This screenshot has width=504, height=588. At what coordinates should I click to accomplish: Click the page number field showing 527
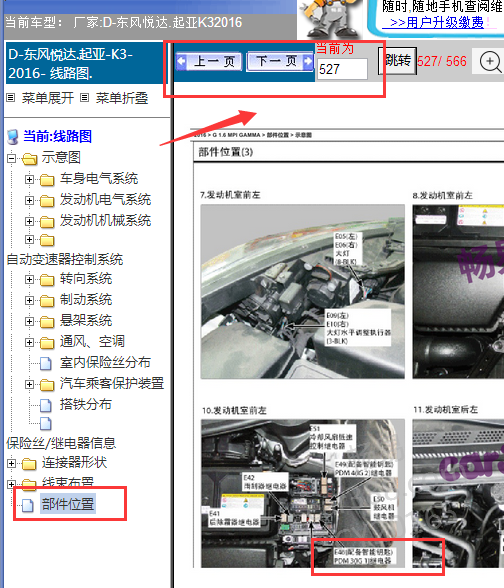tap(342, 69)
